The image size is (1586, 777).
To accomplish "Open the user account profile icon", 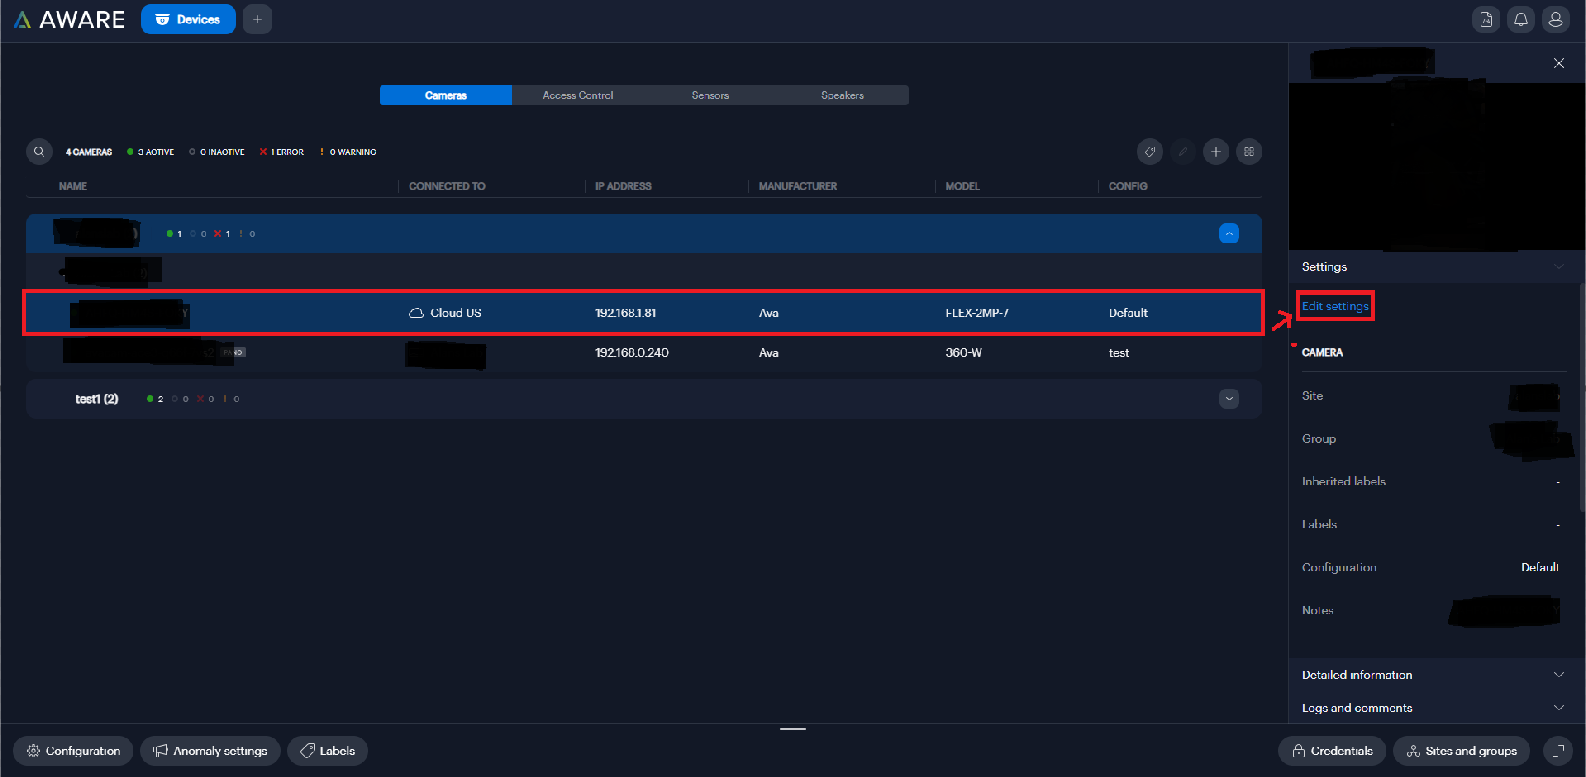I will click(x=1555, y=19).
